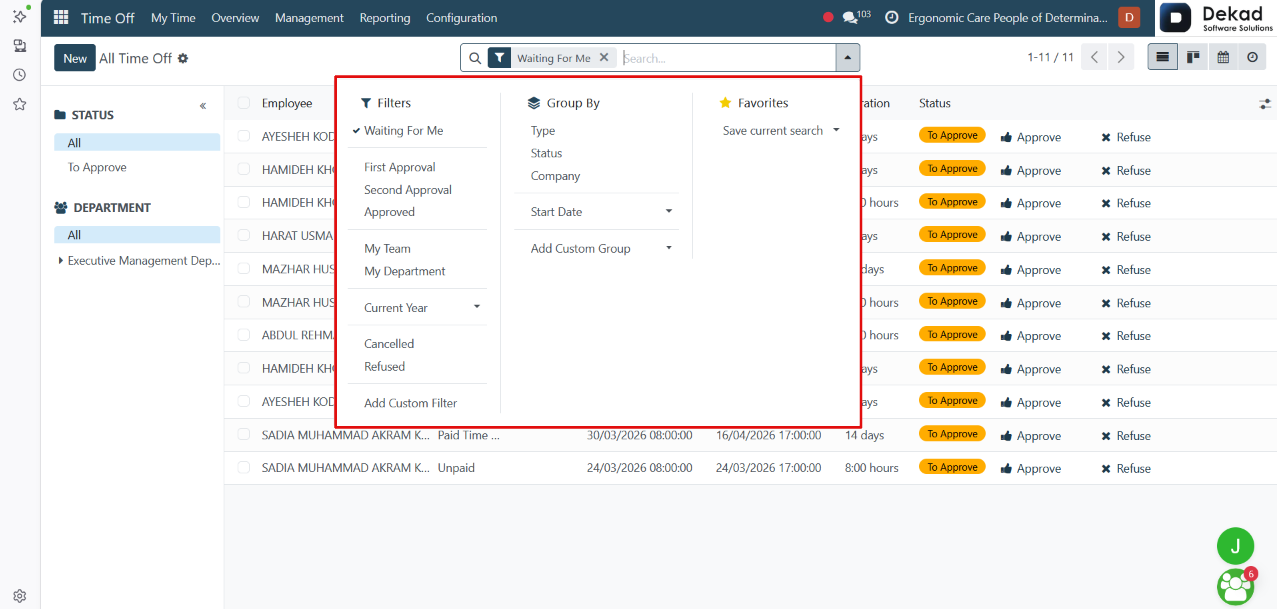Open the Reporting menu
This screenshot has width=1277, height=609.
pyautogui.click(x=385, y=18)
